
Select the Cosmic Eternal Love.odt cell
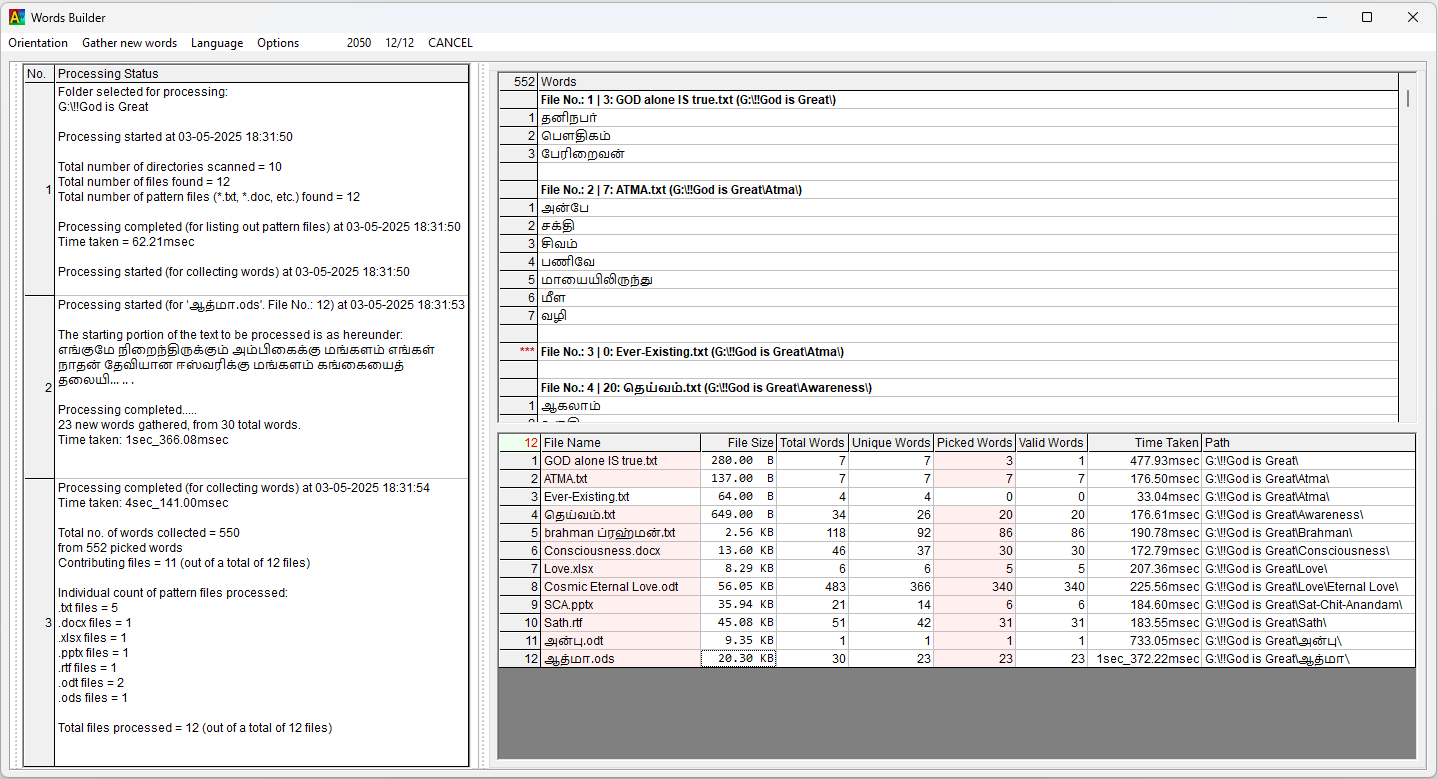pyautogui.click(x=620, y=587)
